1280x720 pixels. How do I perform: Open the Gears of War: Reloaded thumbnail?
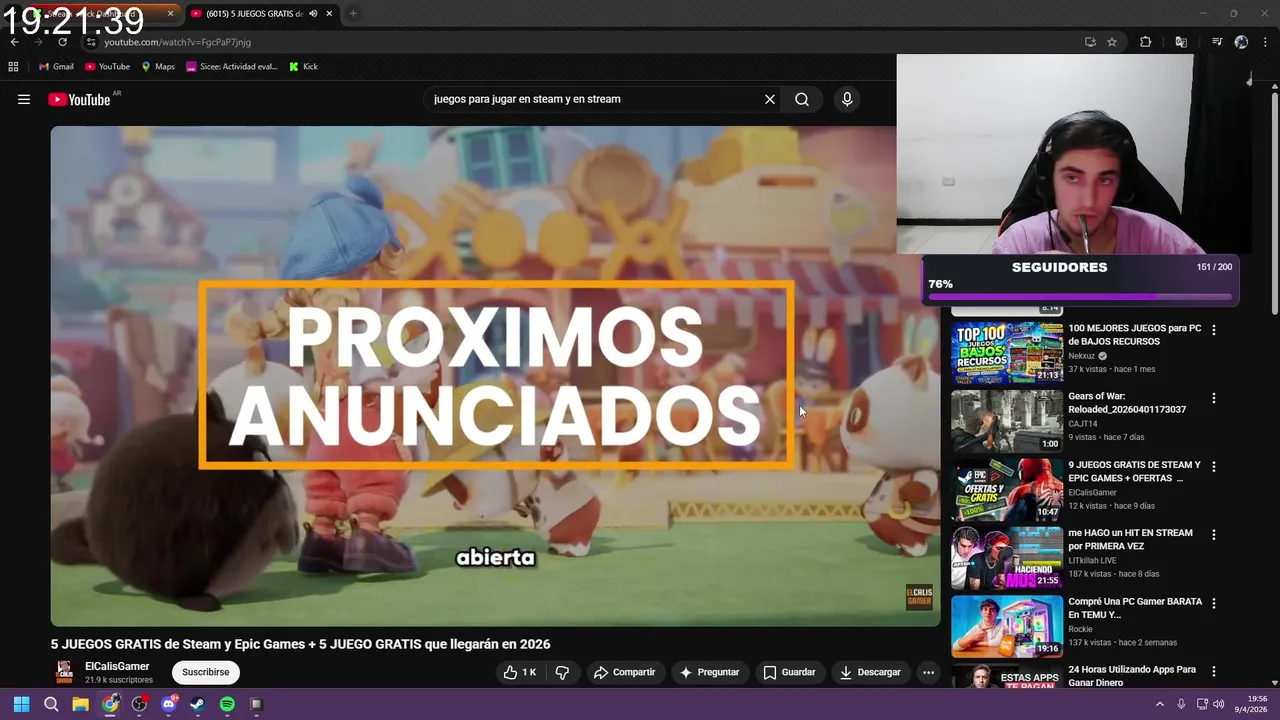pyautogui.click(x=1006, y=421)
